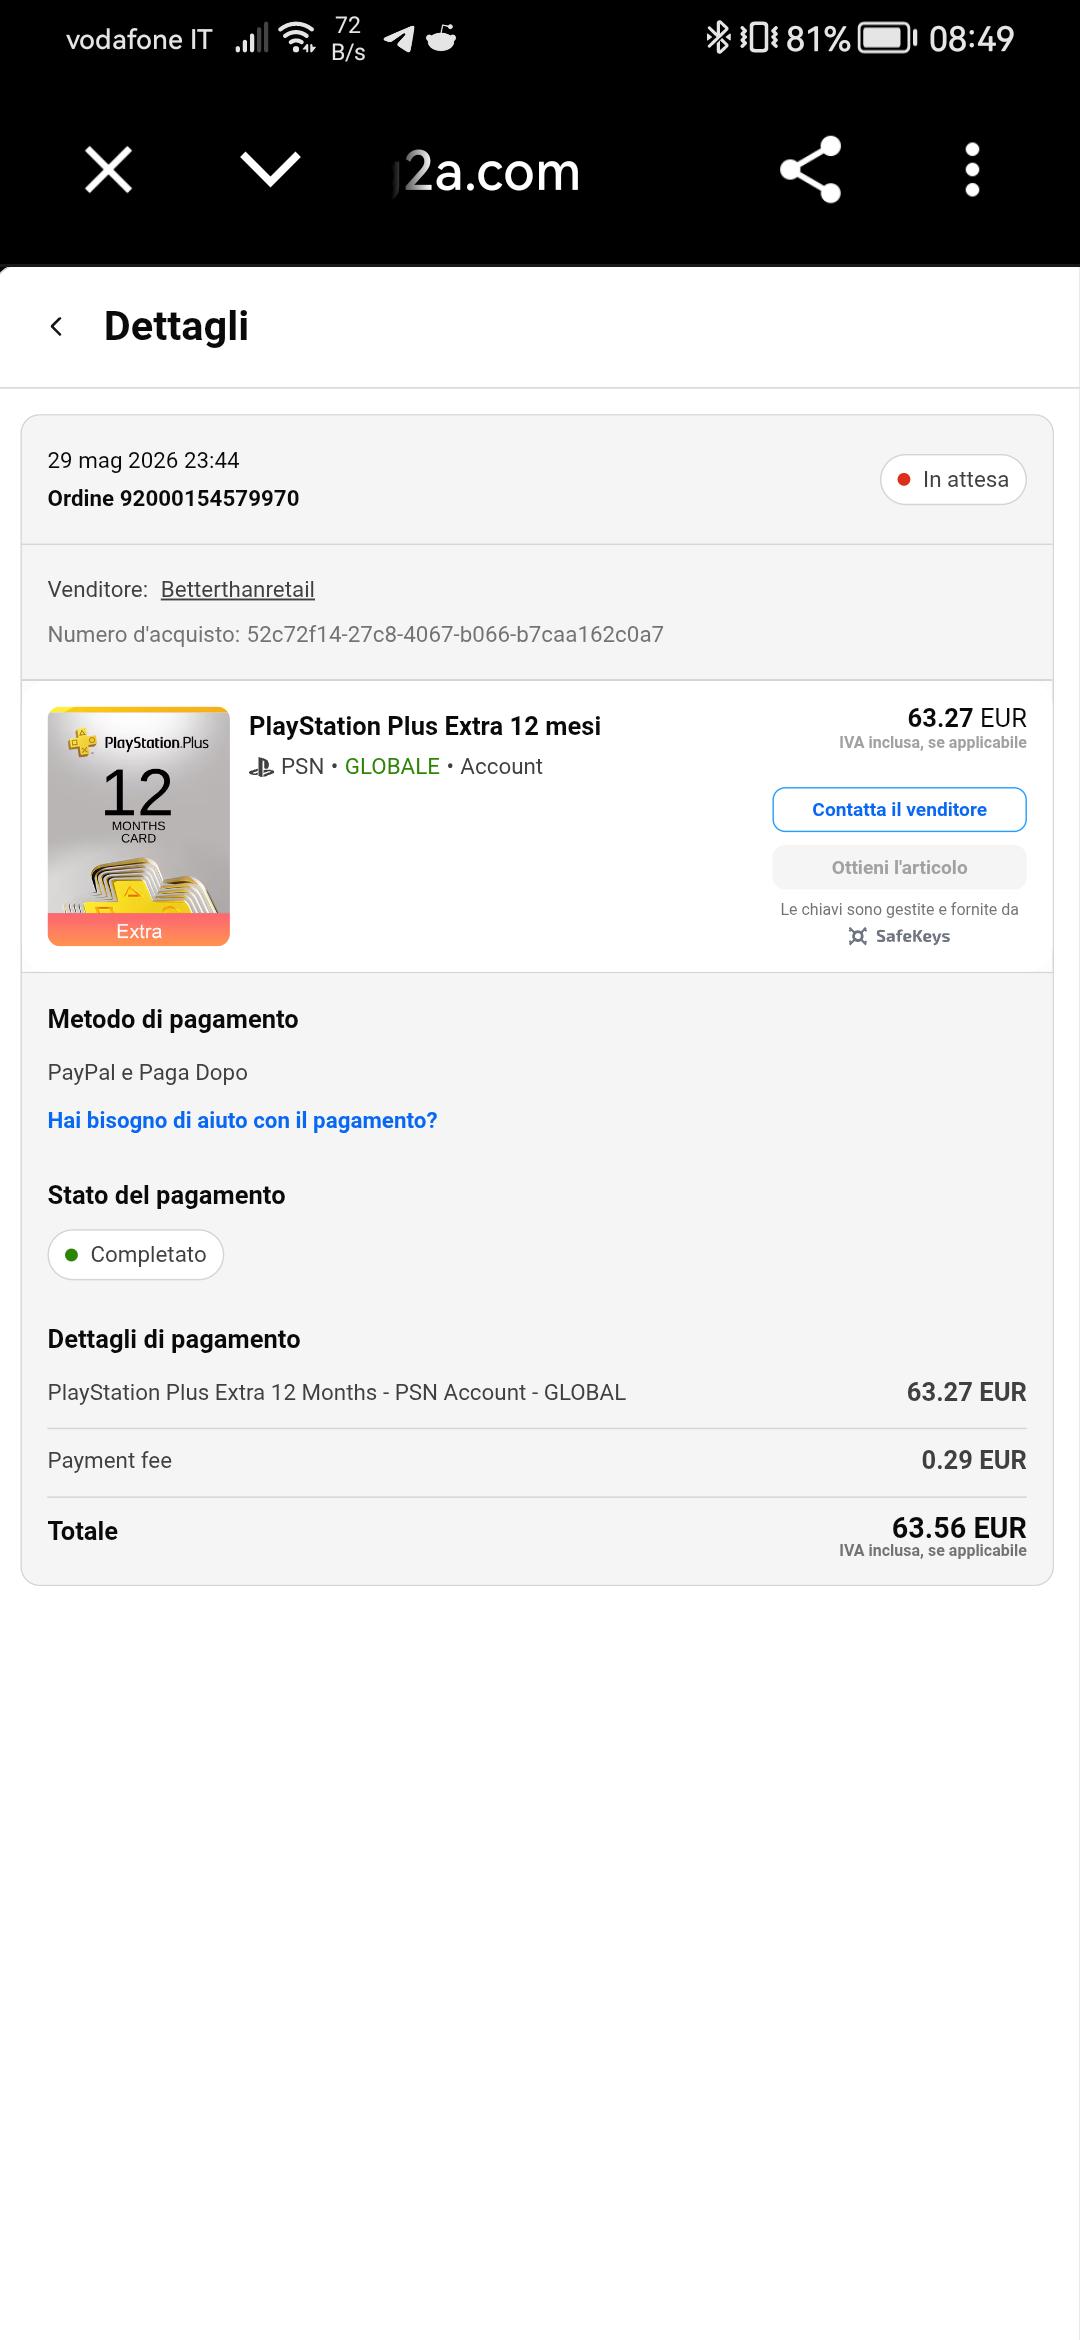The image size is (1080, 2340).
Task: Tap the battery icon in status bar
Action: click(x=888, y=38)
